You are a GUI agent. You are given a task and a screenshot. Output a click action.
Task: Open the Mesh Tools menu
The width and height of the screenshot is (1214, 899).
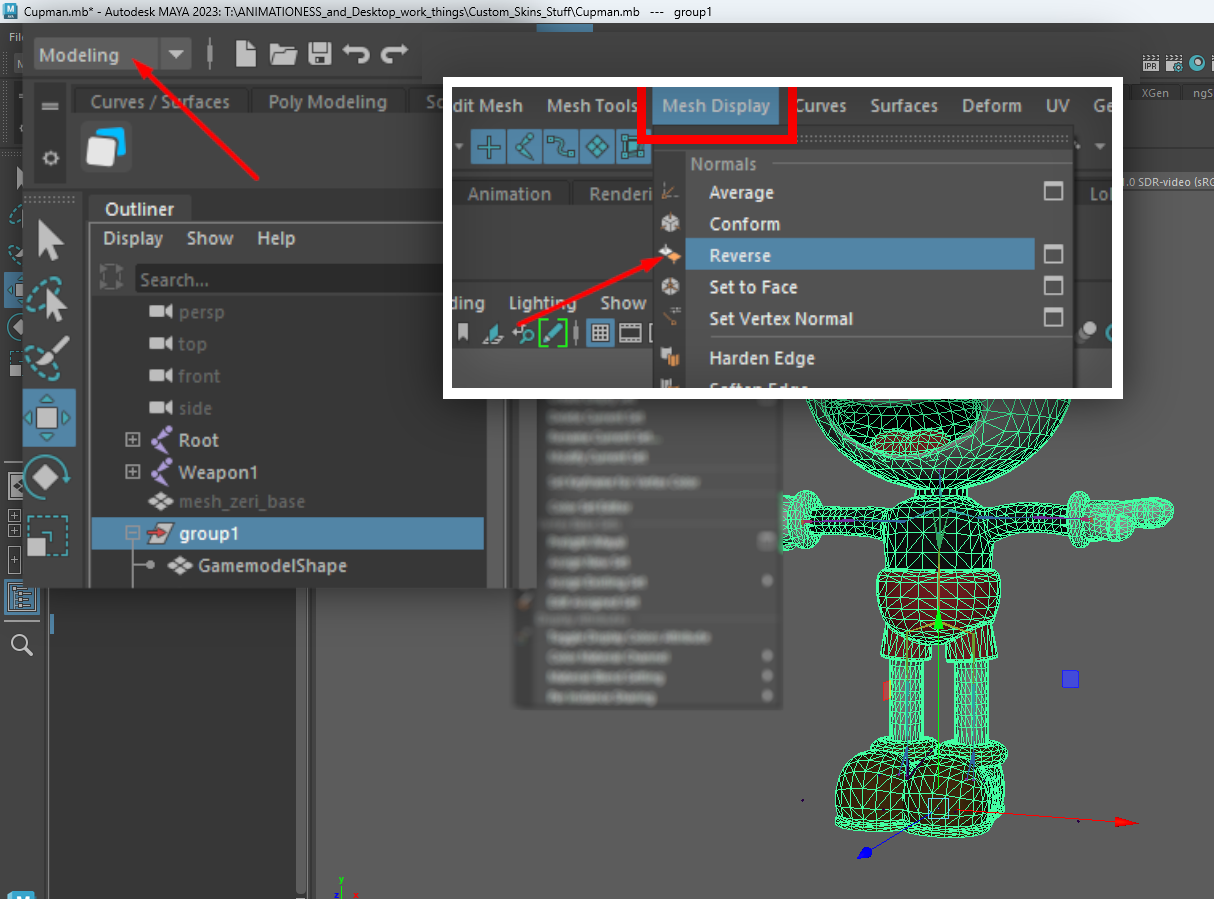point(592,106)
